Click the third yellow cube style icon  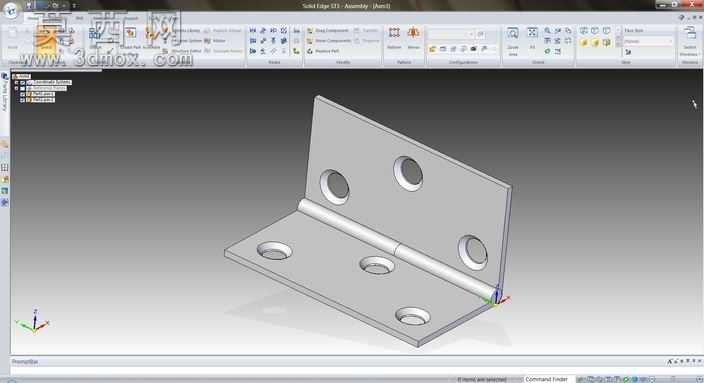[607, 43]
